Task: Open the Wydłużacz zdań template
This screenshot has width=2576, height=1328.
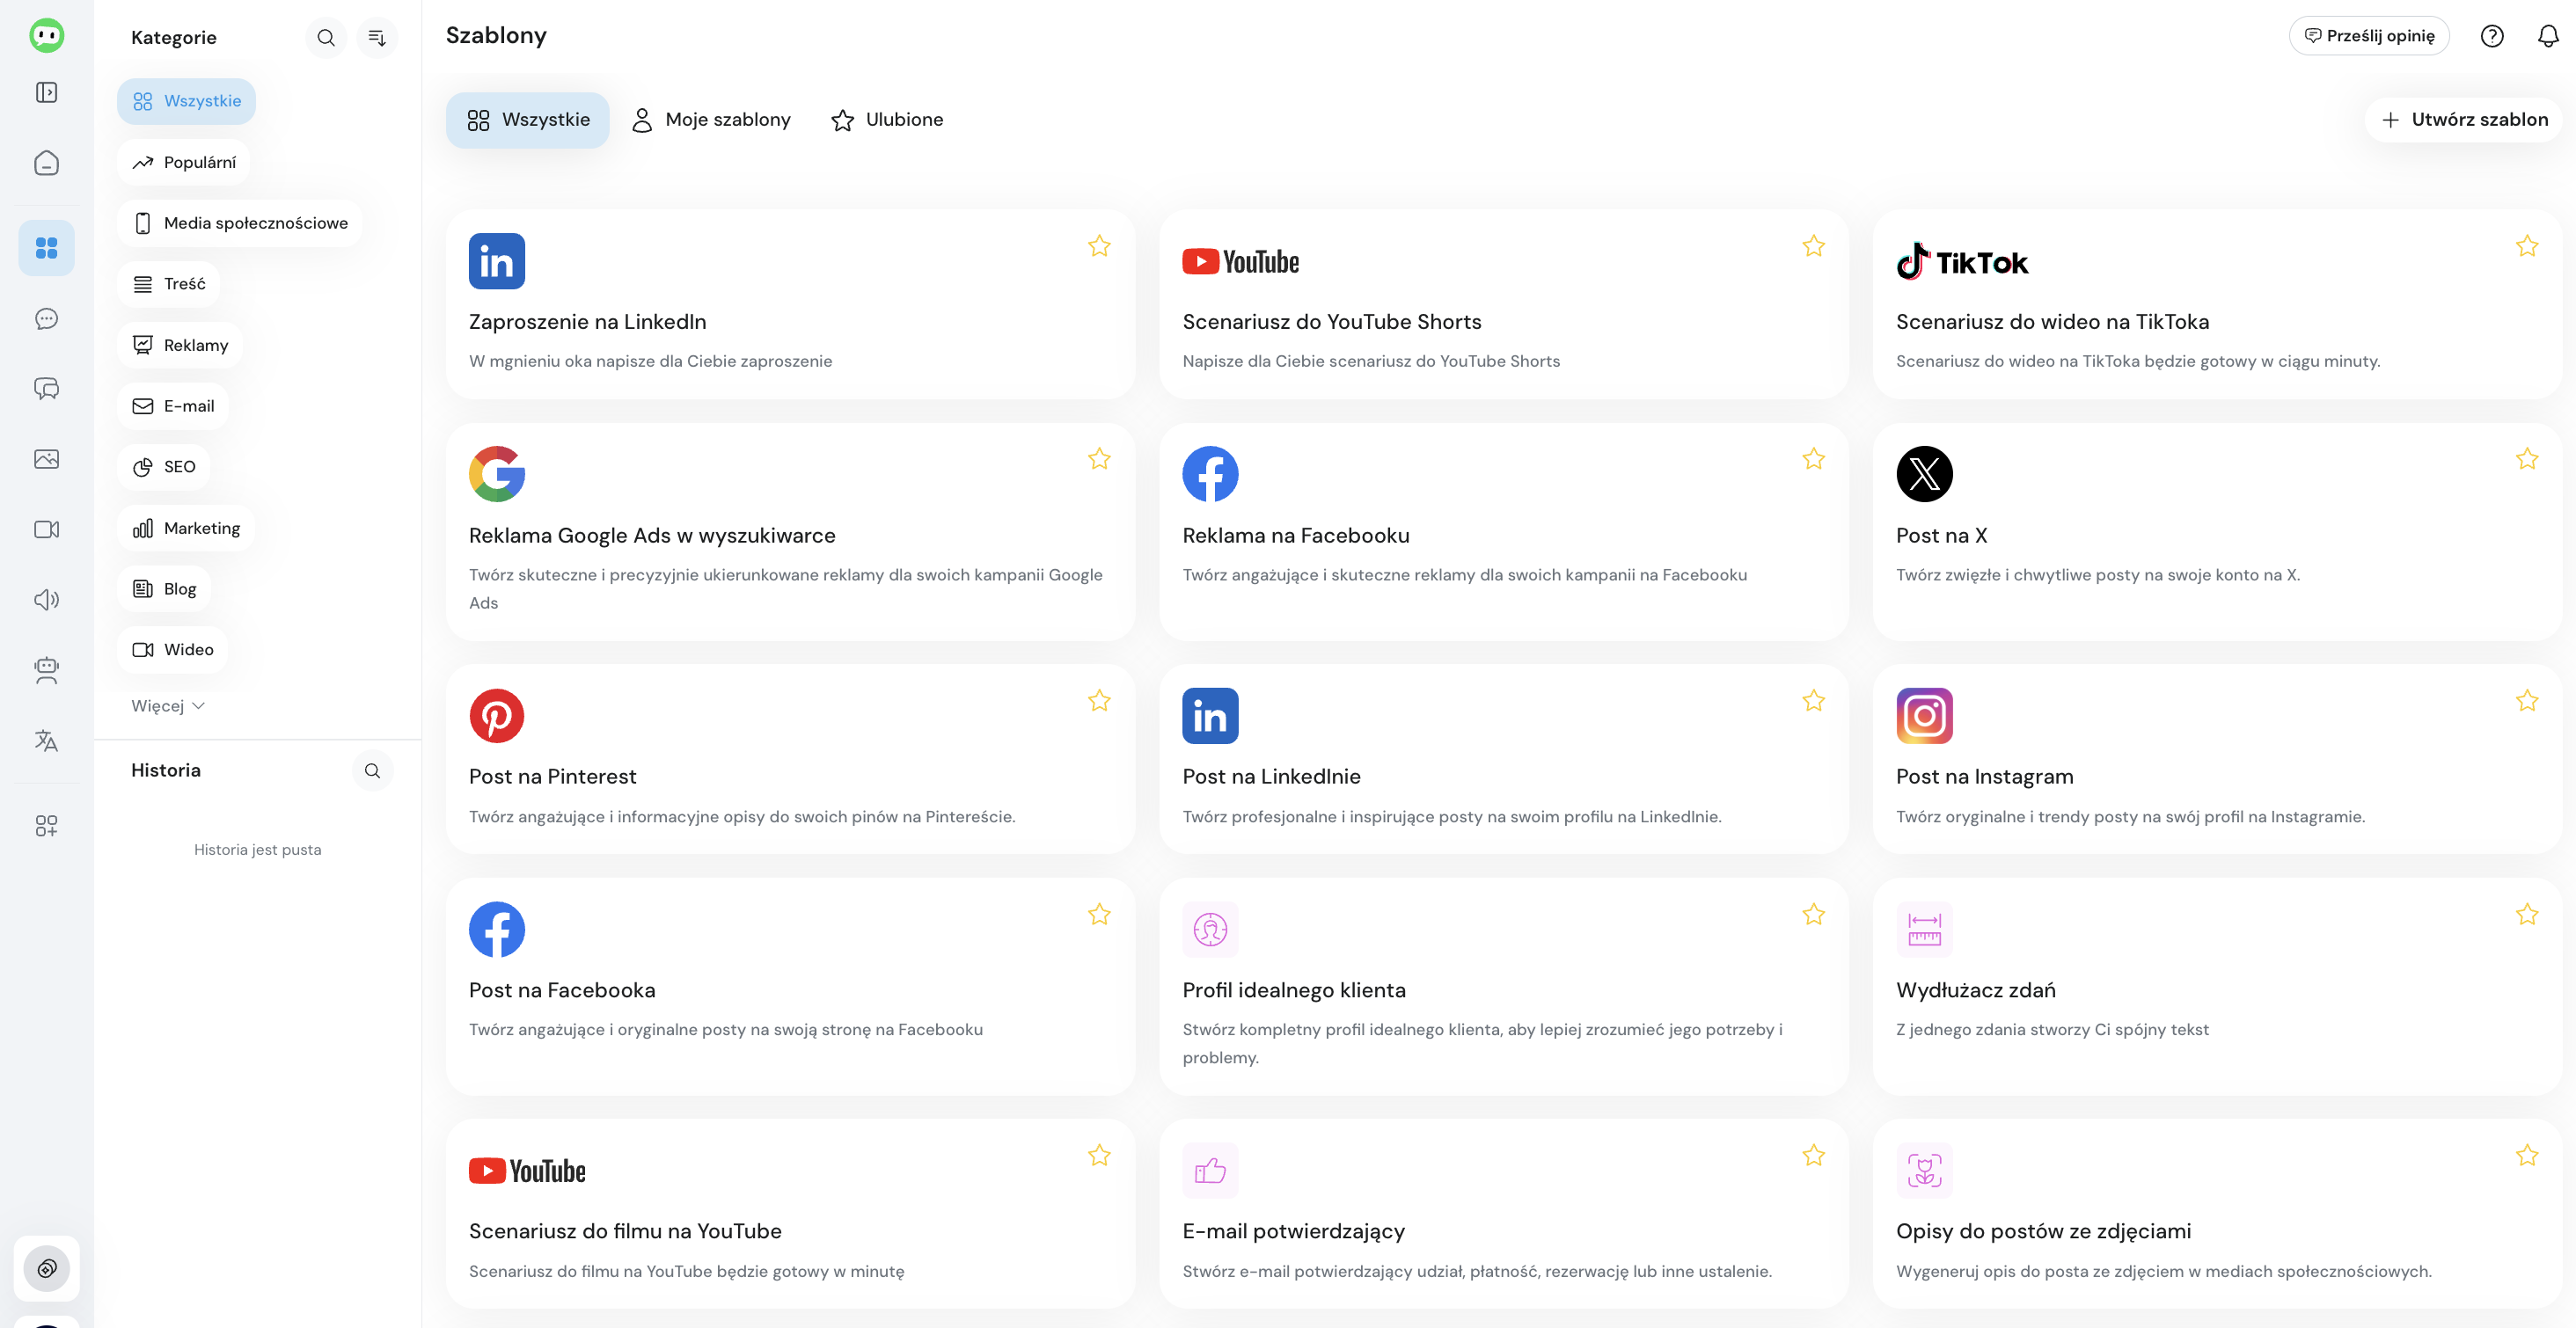Action: 2218,986
